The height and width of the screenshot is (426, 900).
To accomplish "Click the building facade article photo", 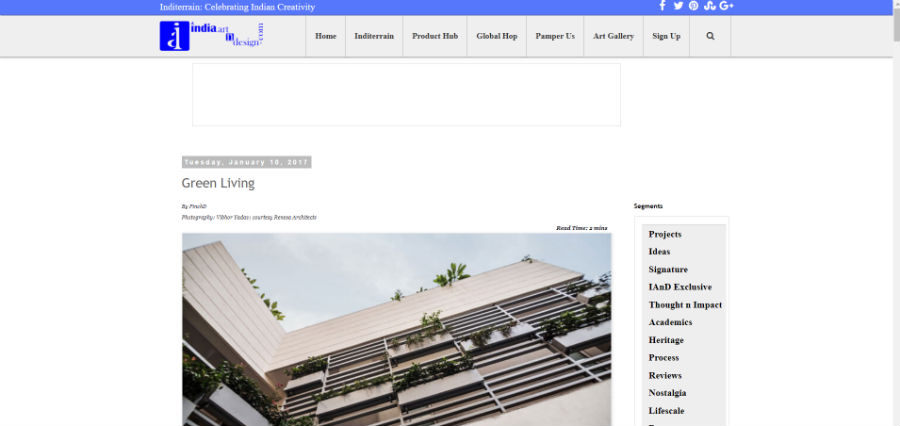I will [397, 330].
